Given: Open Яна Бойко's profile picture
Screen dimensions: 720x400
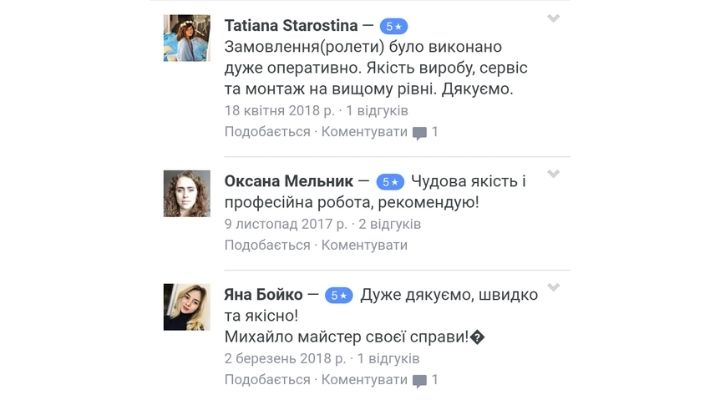Looking at the screenshot, I should [186, 307].
